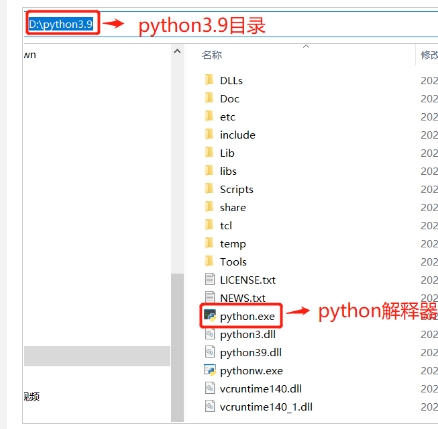The width and height of the screenshot is (438, 429).
Task: Click the navigation pane scroll-up arrow
Action: 177,51
